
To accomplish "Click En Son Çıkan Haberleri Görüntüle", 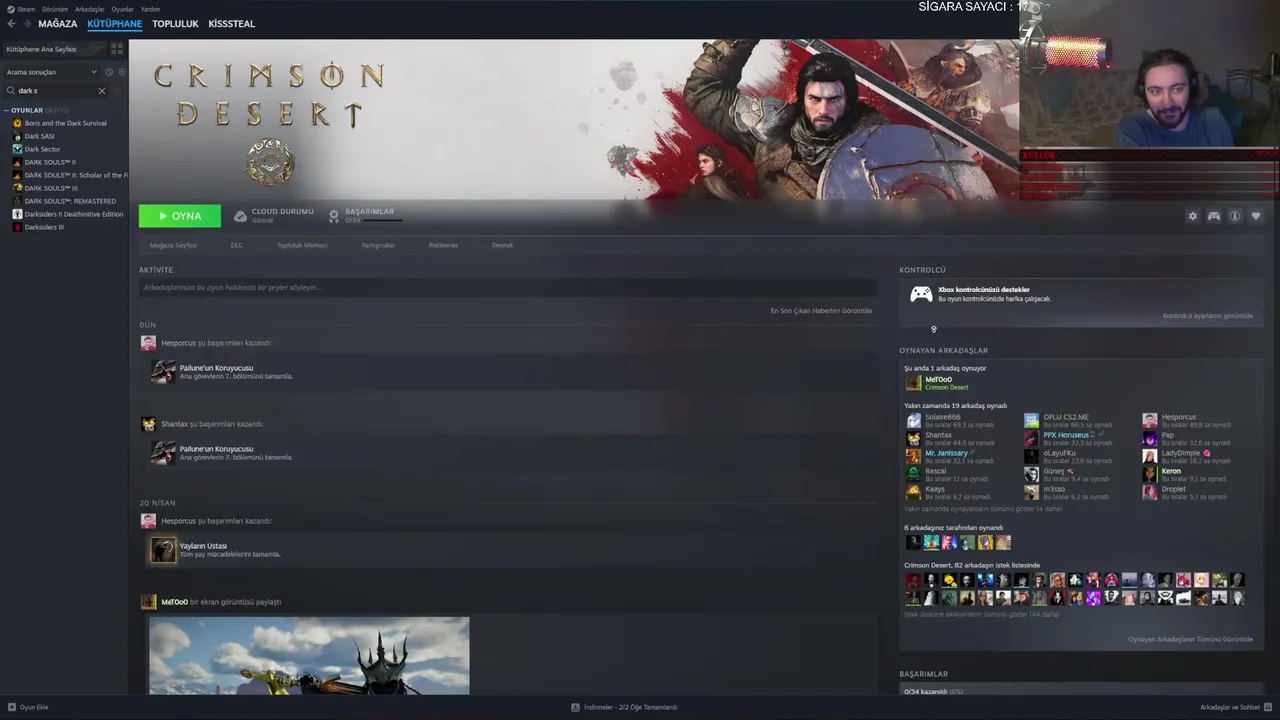I will click(x=821, y=311).
